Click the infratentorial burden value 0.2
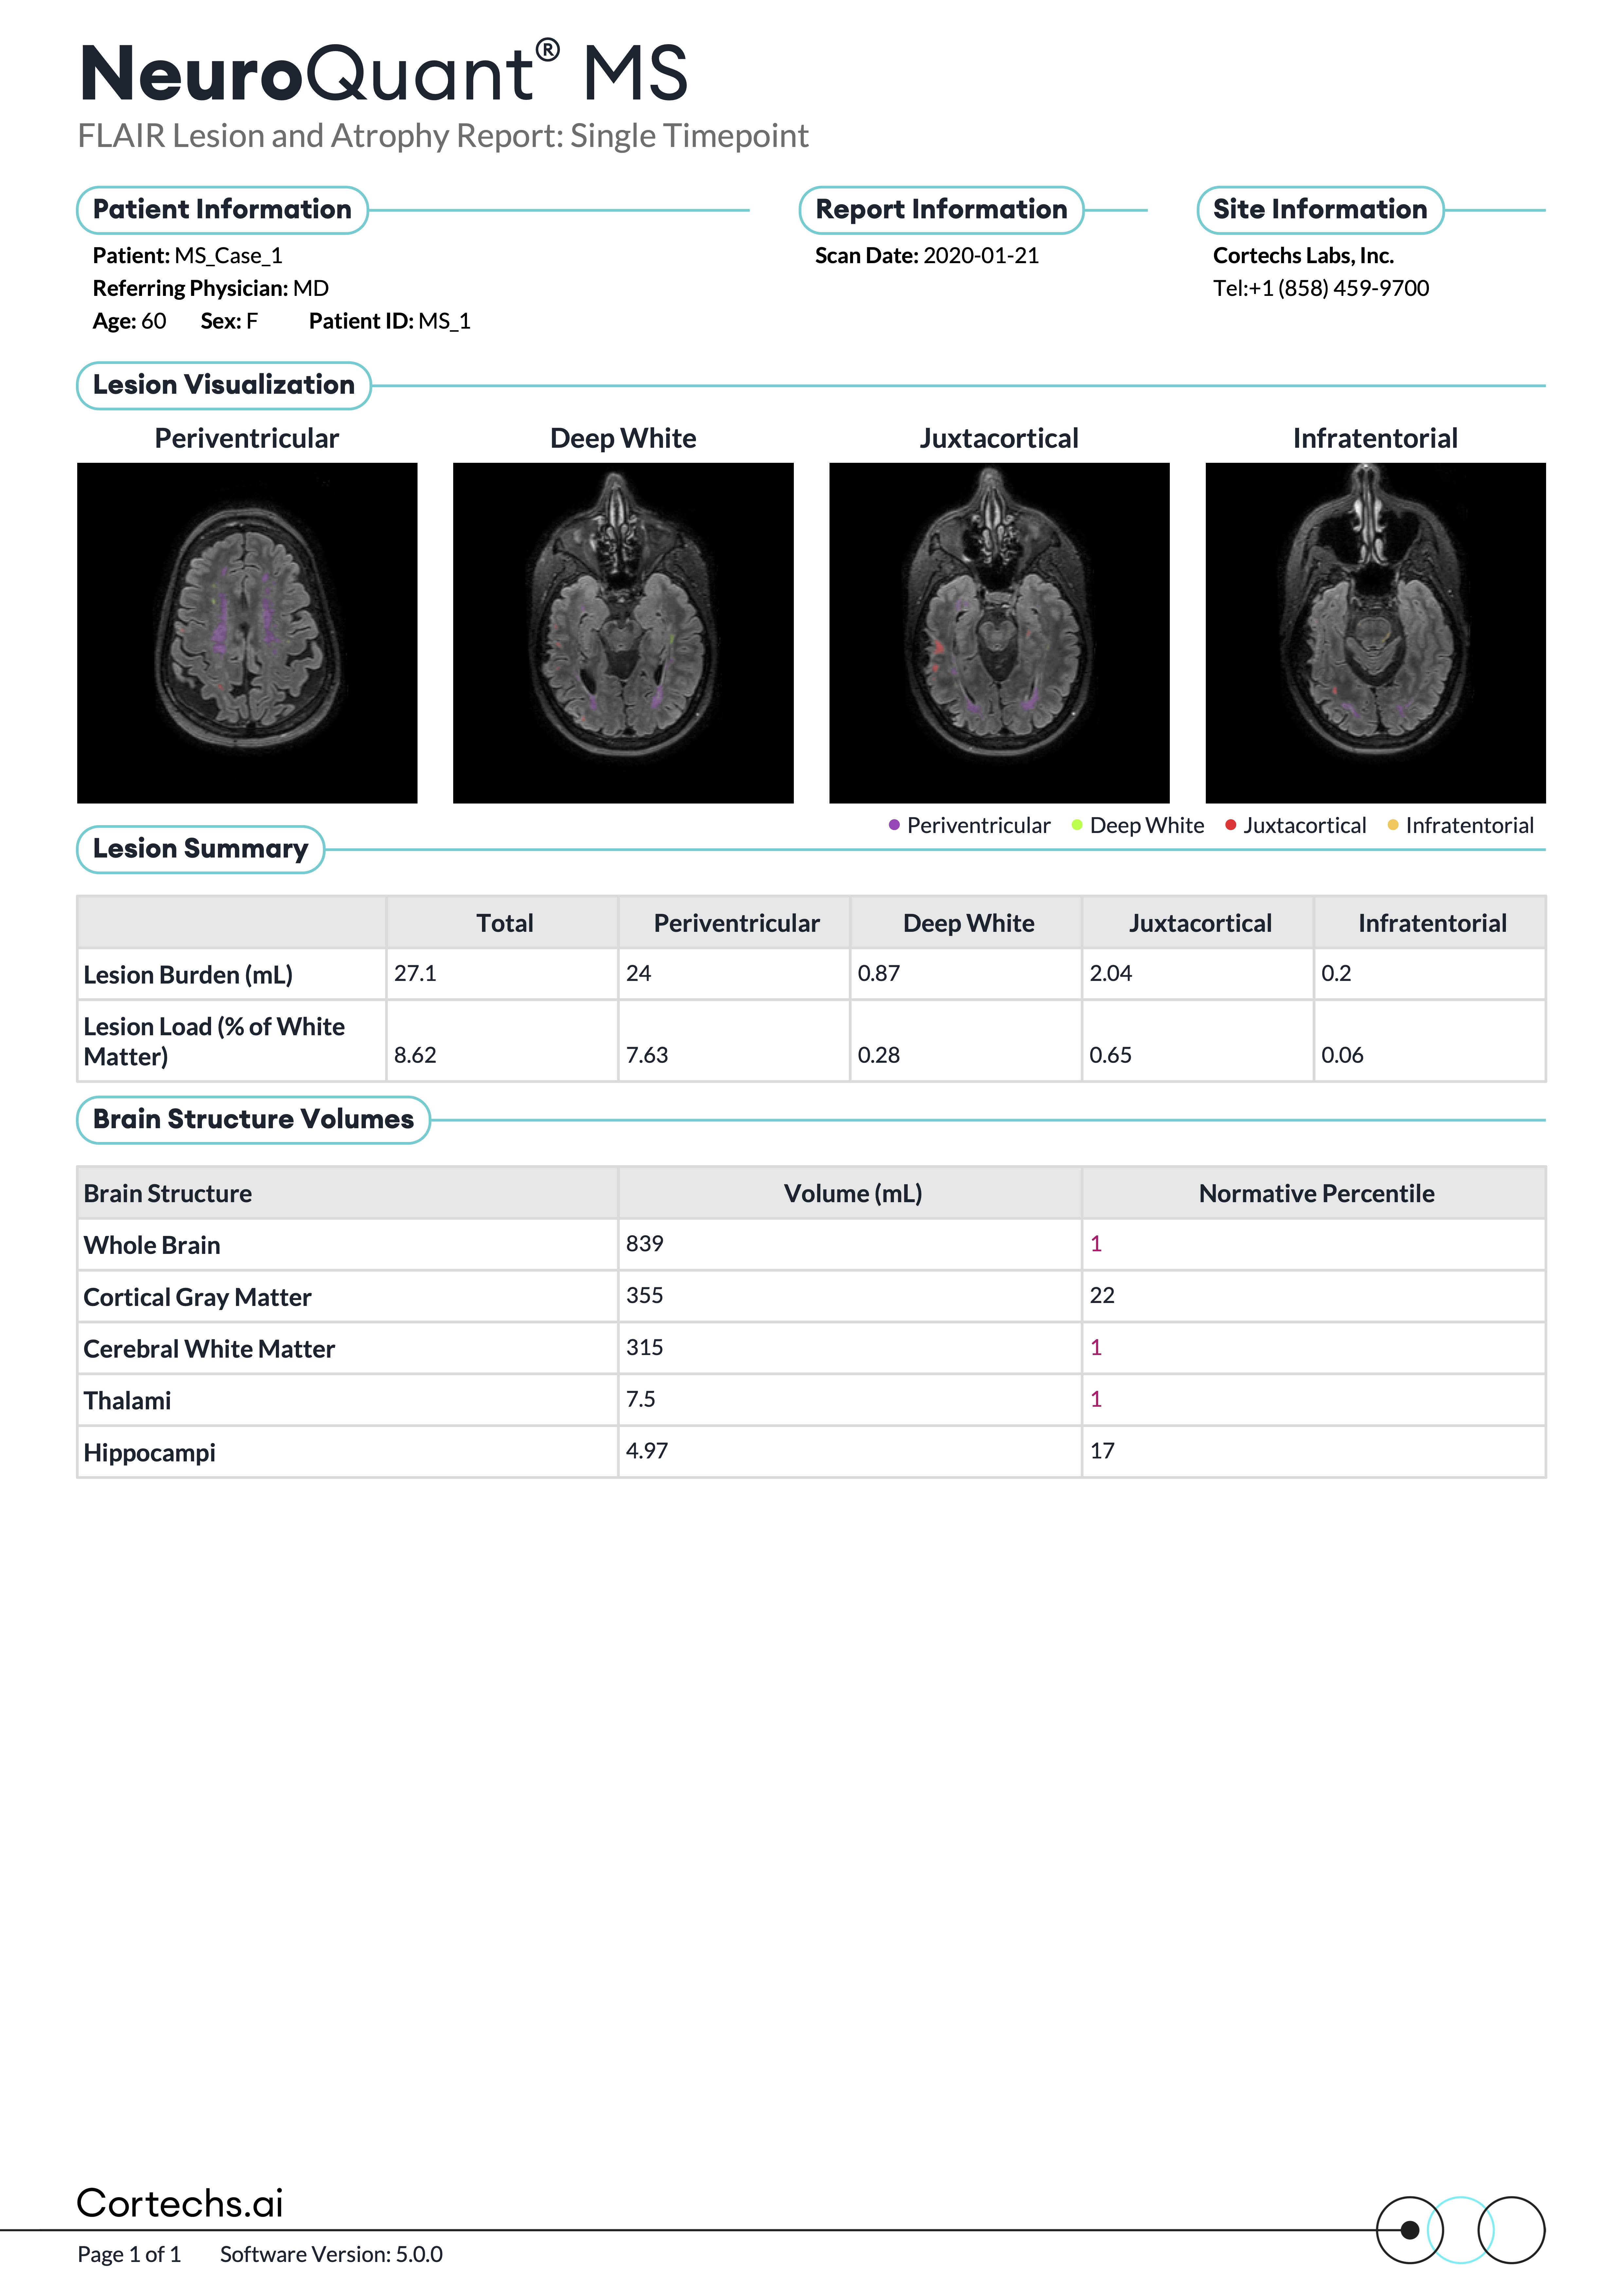The width and height of the screenshot is (1623, 2296). click(x=1336, y=973)
